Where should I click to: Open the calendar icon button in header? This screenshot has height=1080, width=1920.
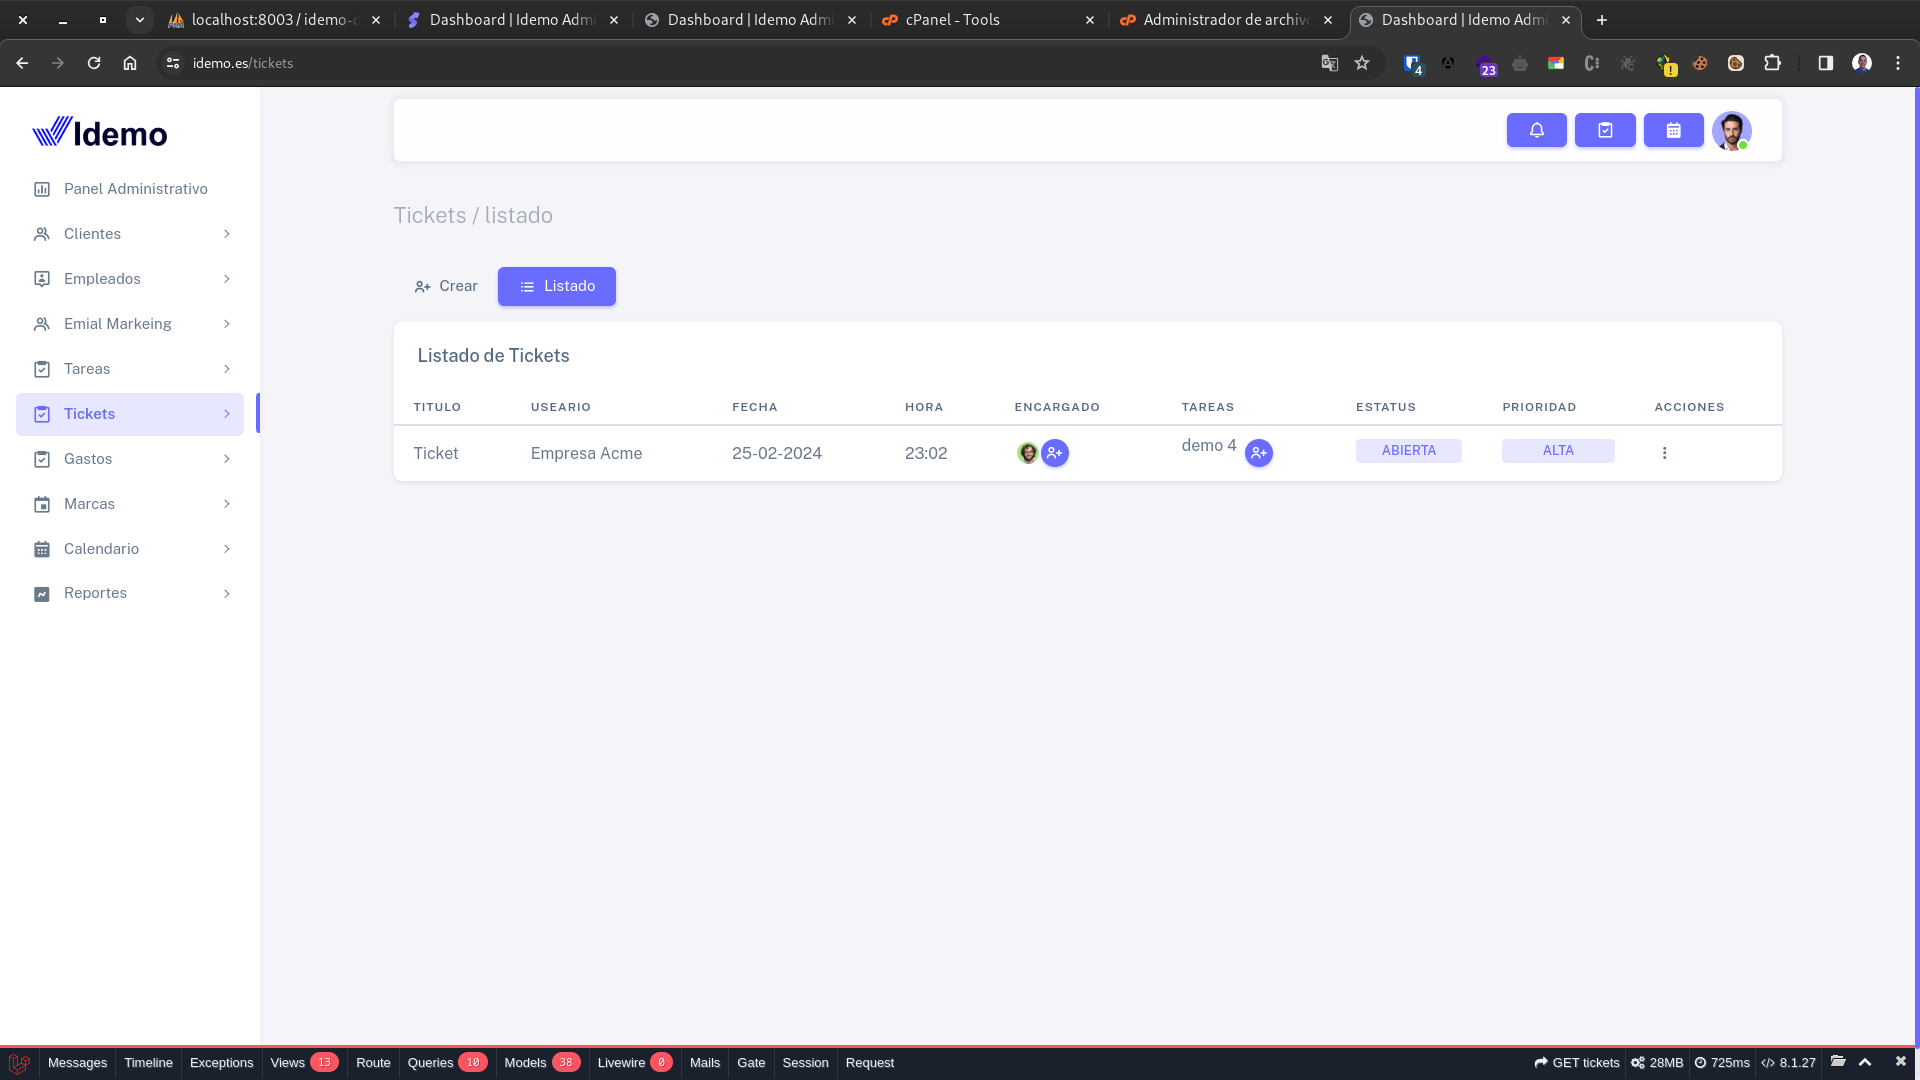click(1673, 130)
